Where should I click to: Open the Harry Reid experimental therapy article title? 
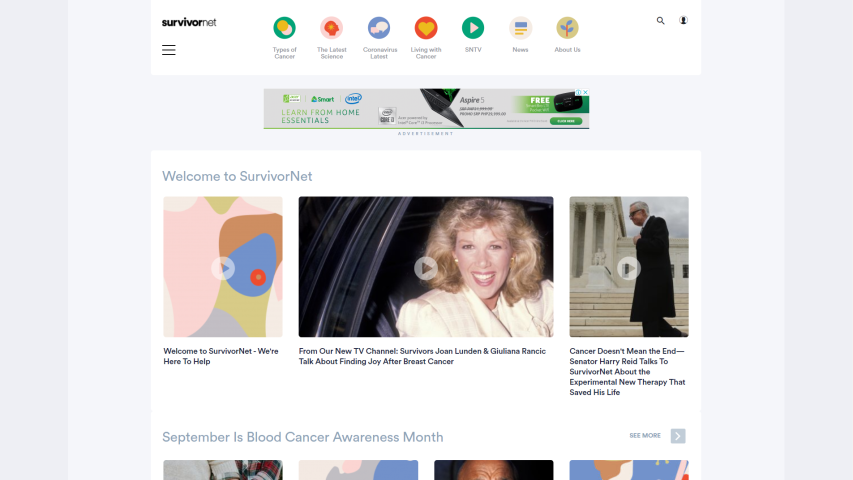(628, 372)
